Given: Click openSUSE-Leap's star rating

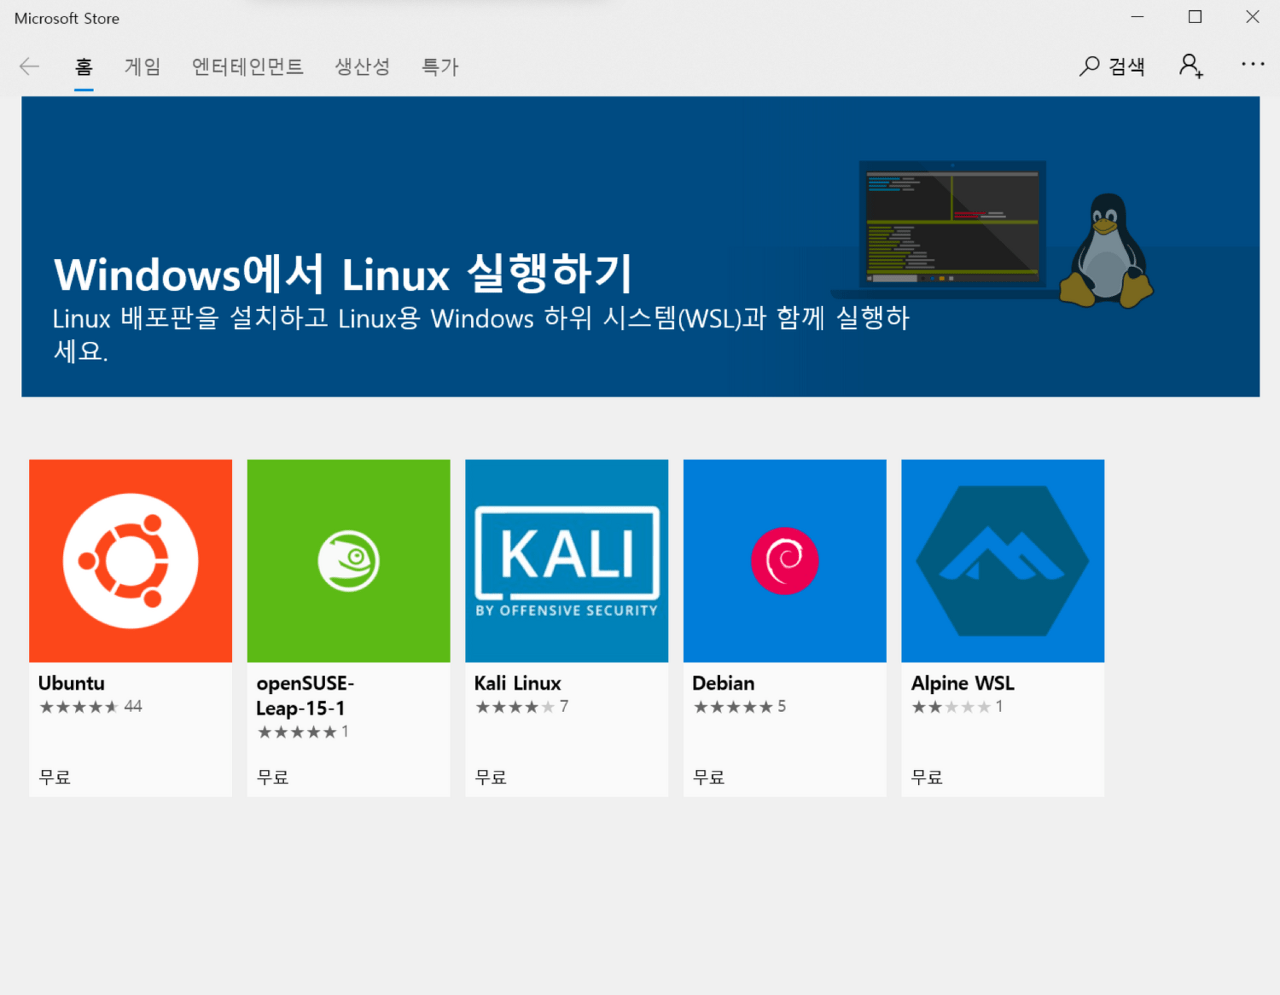Looking at the screenshot, I should (x=304, y=732).
